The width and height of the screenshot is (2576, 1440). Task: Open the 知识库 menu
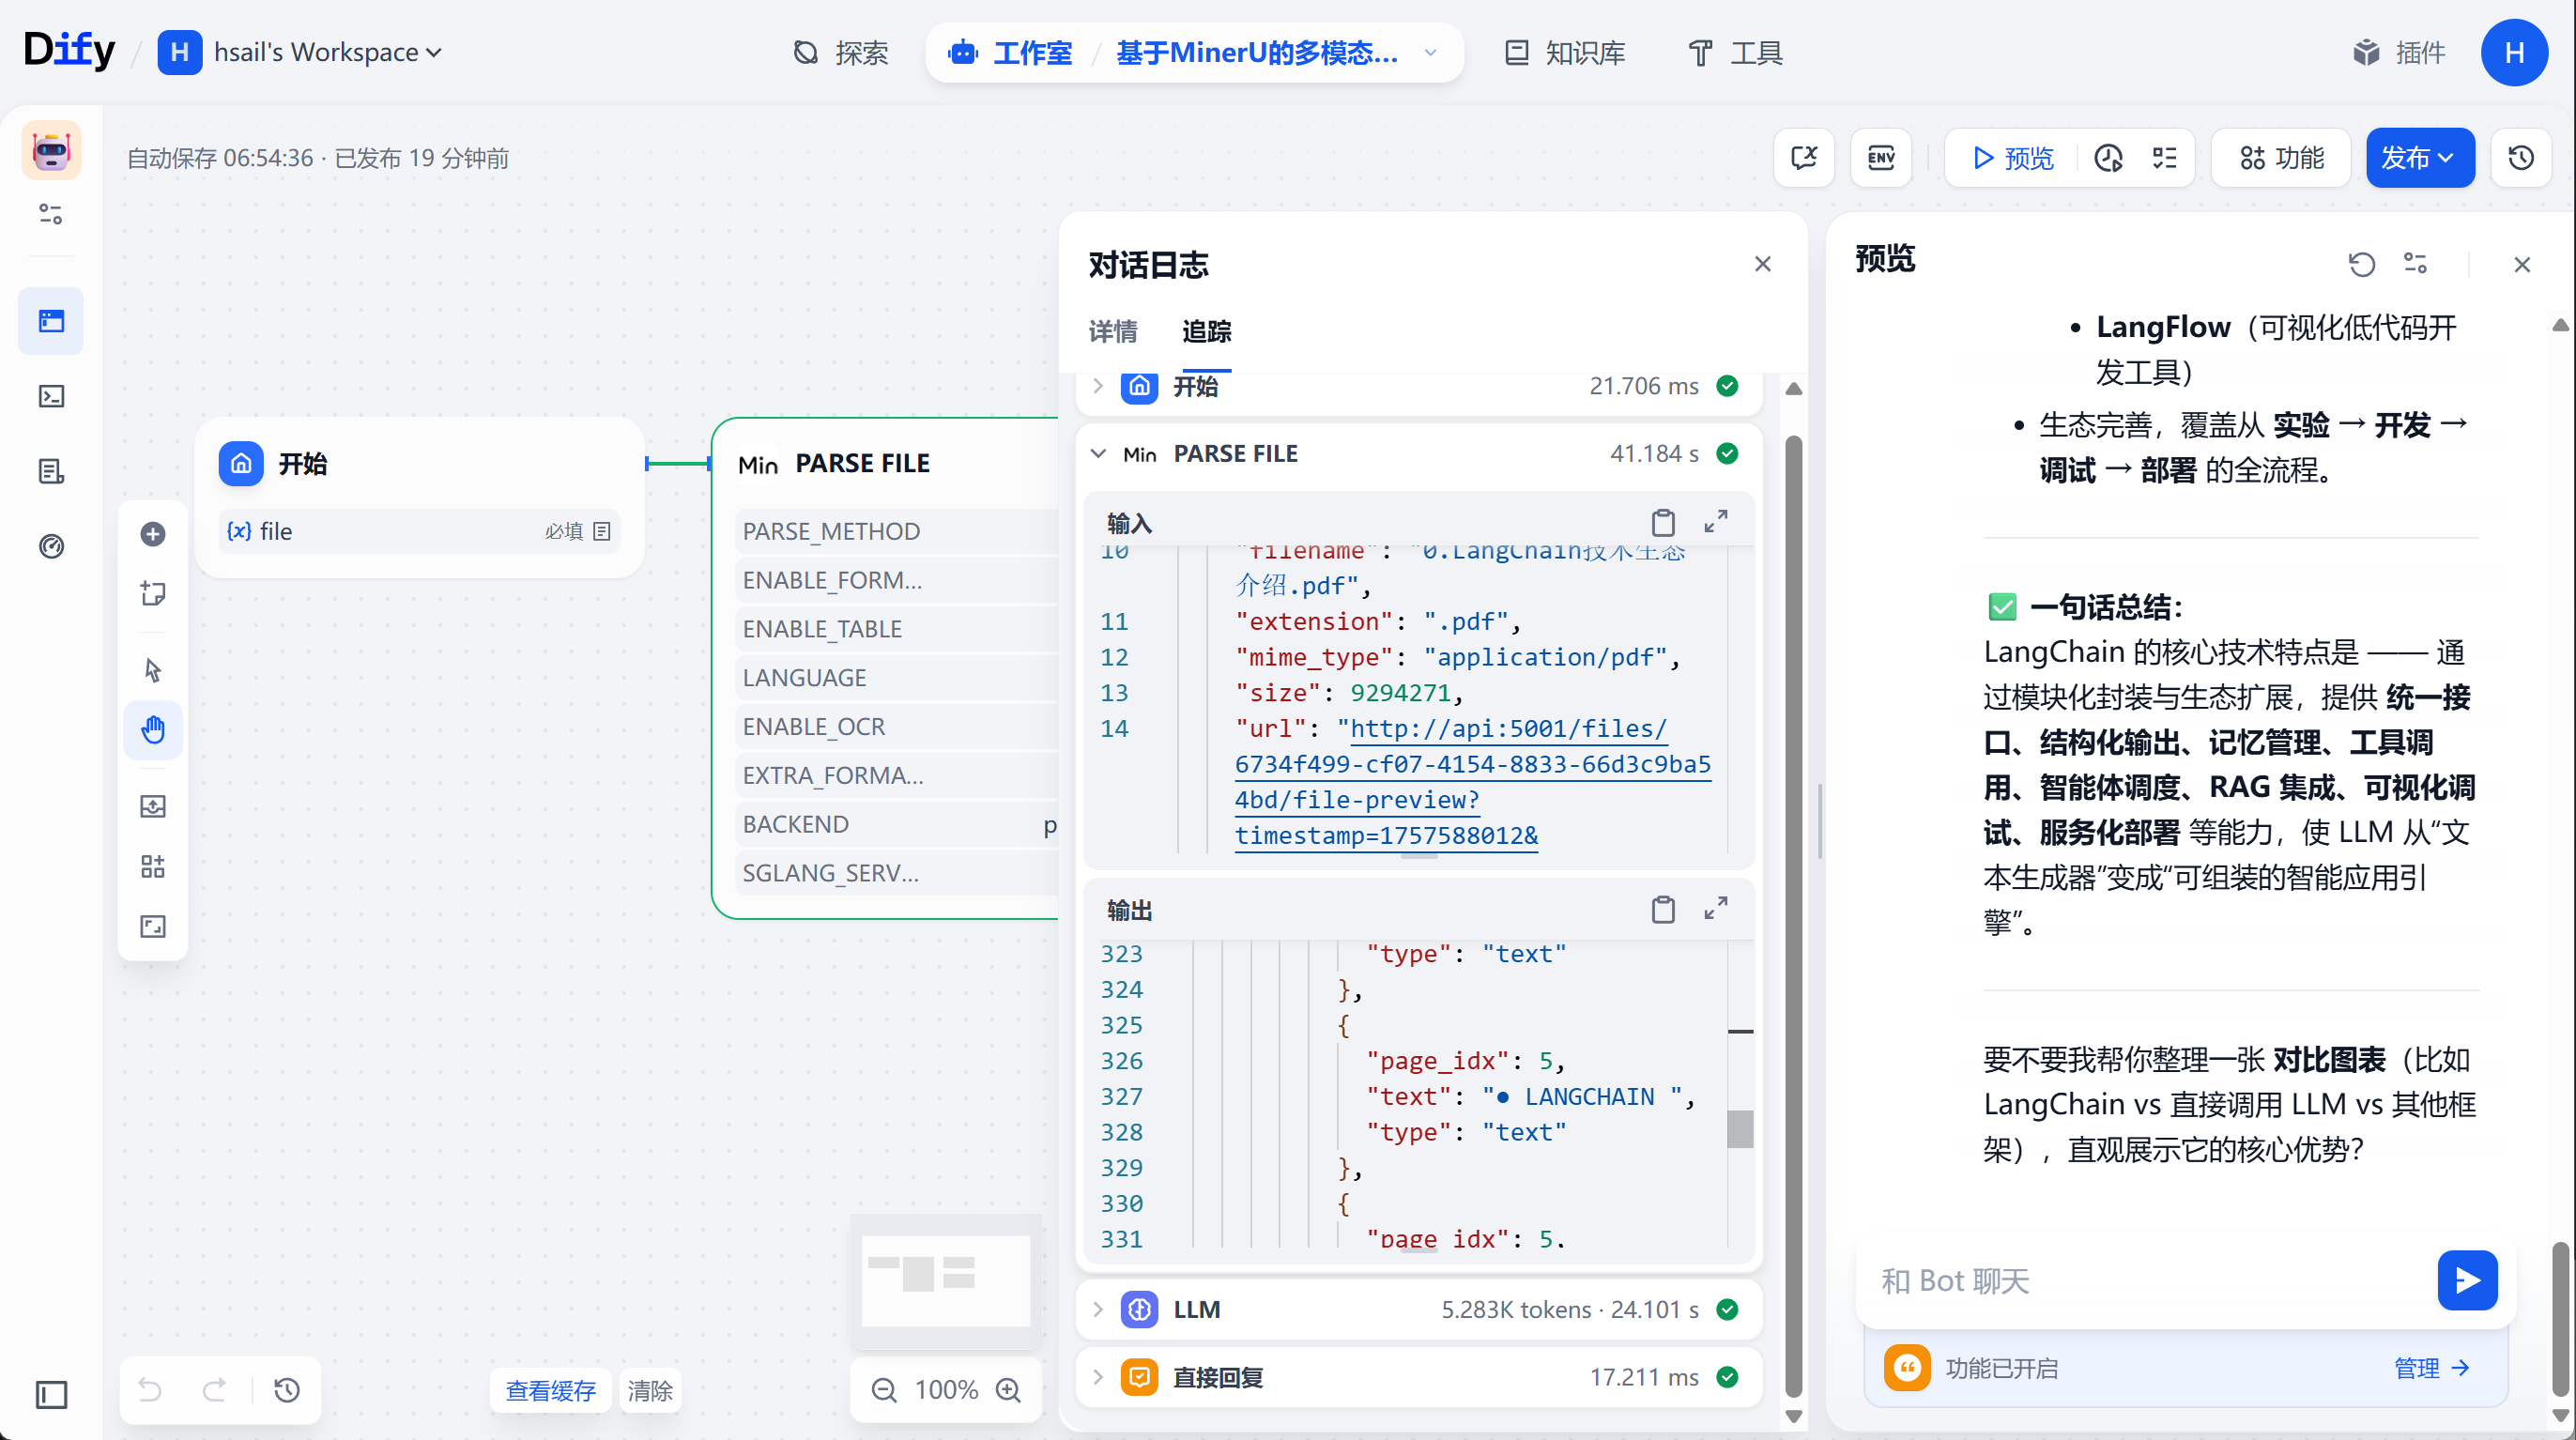click(x=1565, y=52)
